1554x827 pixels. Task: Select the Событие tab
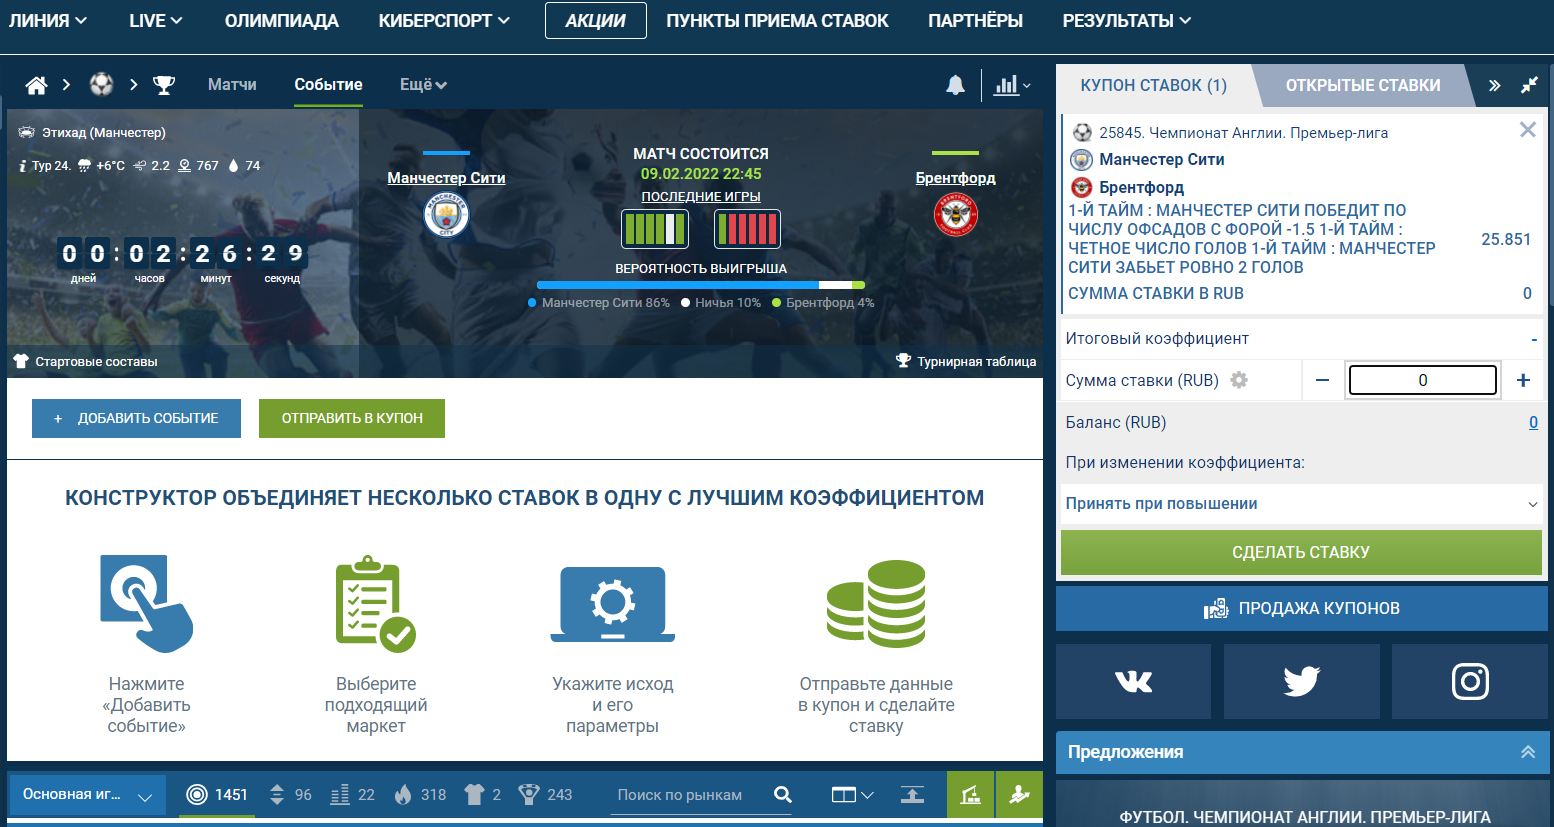coord(328,85)
